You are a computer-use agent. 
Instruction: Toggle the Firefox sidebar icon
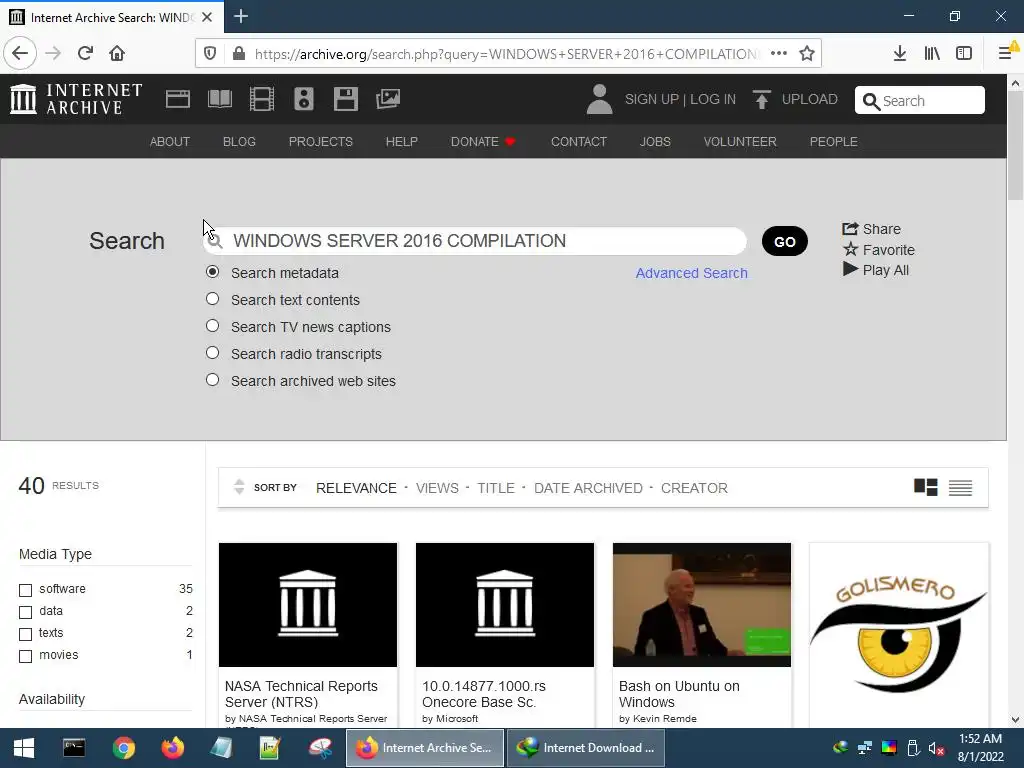pos(964,54)
